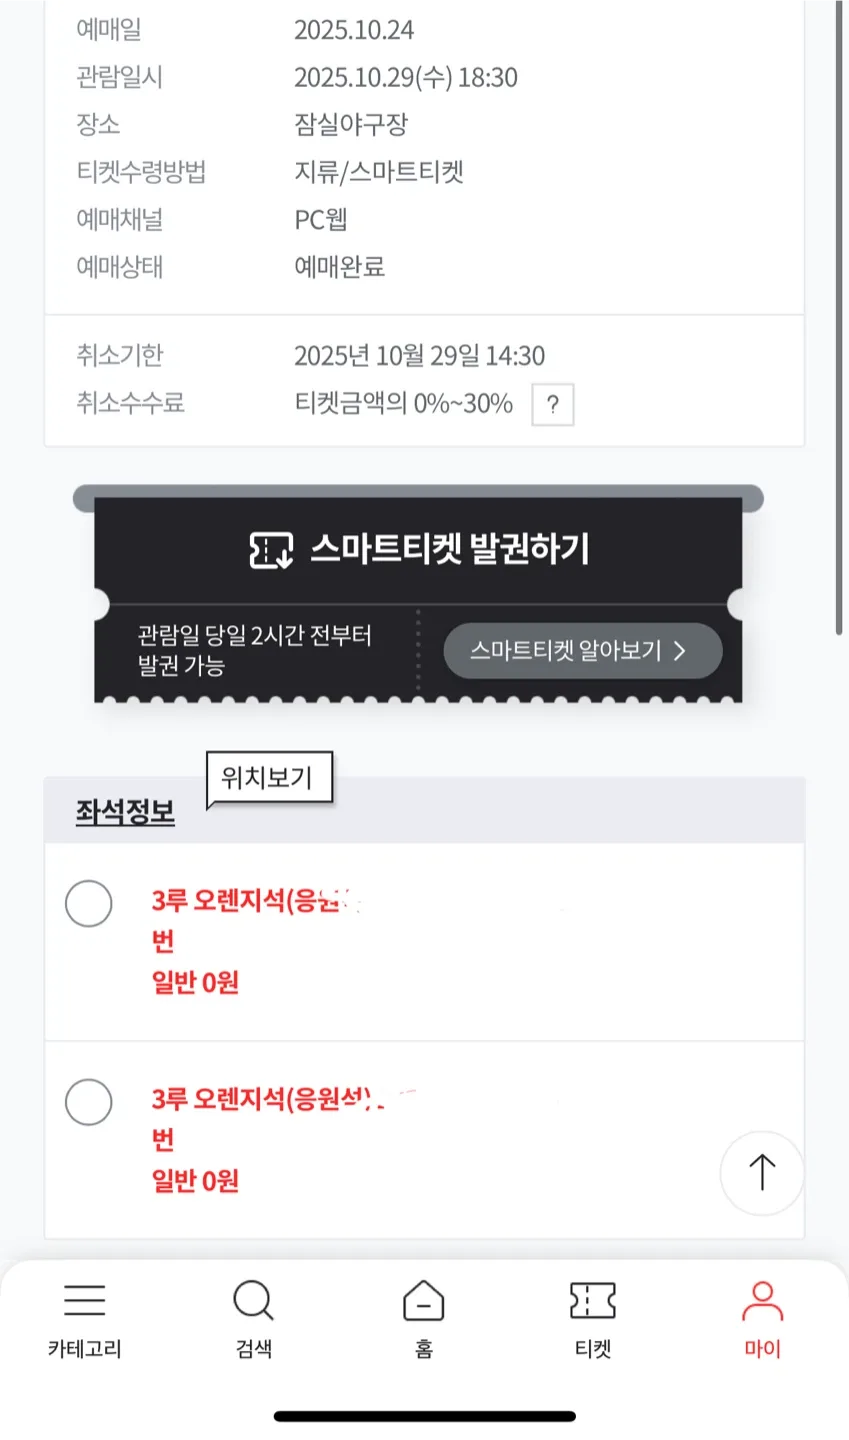The width and height of the screenshot is (849, 1440).
Task: Tap the smart ticket download icon
Action: click(x=271, y=550)
